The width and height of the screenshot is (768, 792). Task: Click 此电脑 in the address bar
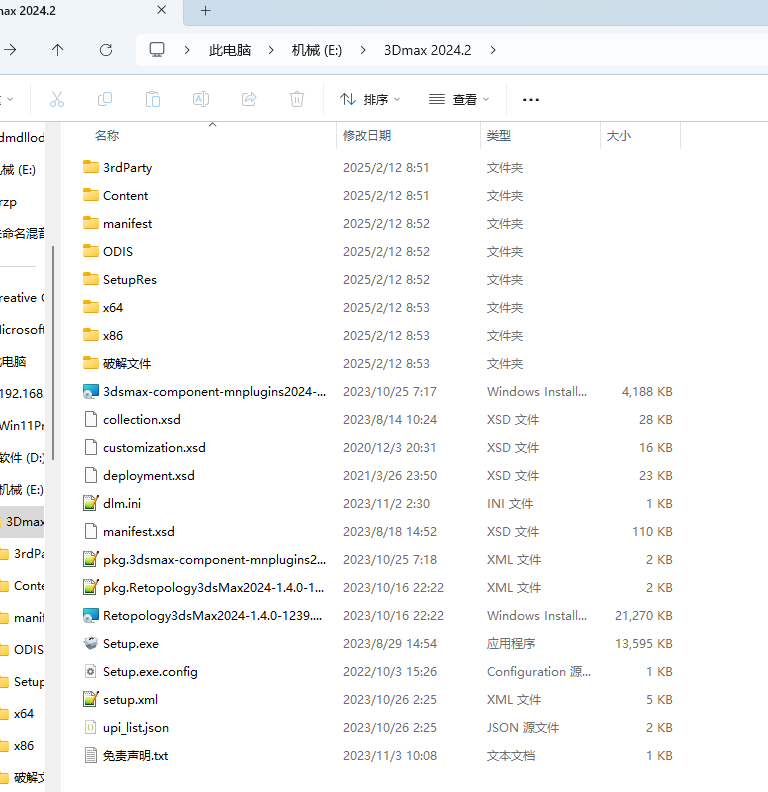(x=230, y=50)
